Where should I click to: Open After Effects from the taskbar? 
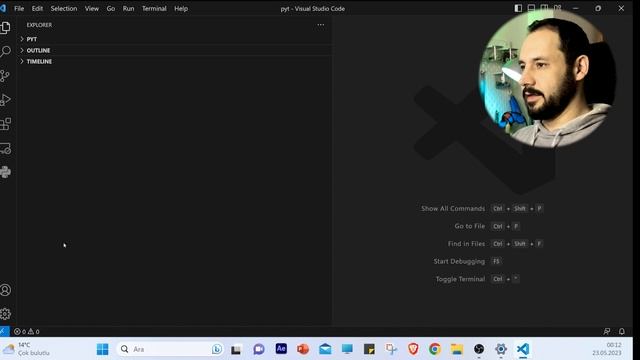[281, 349]
